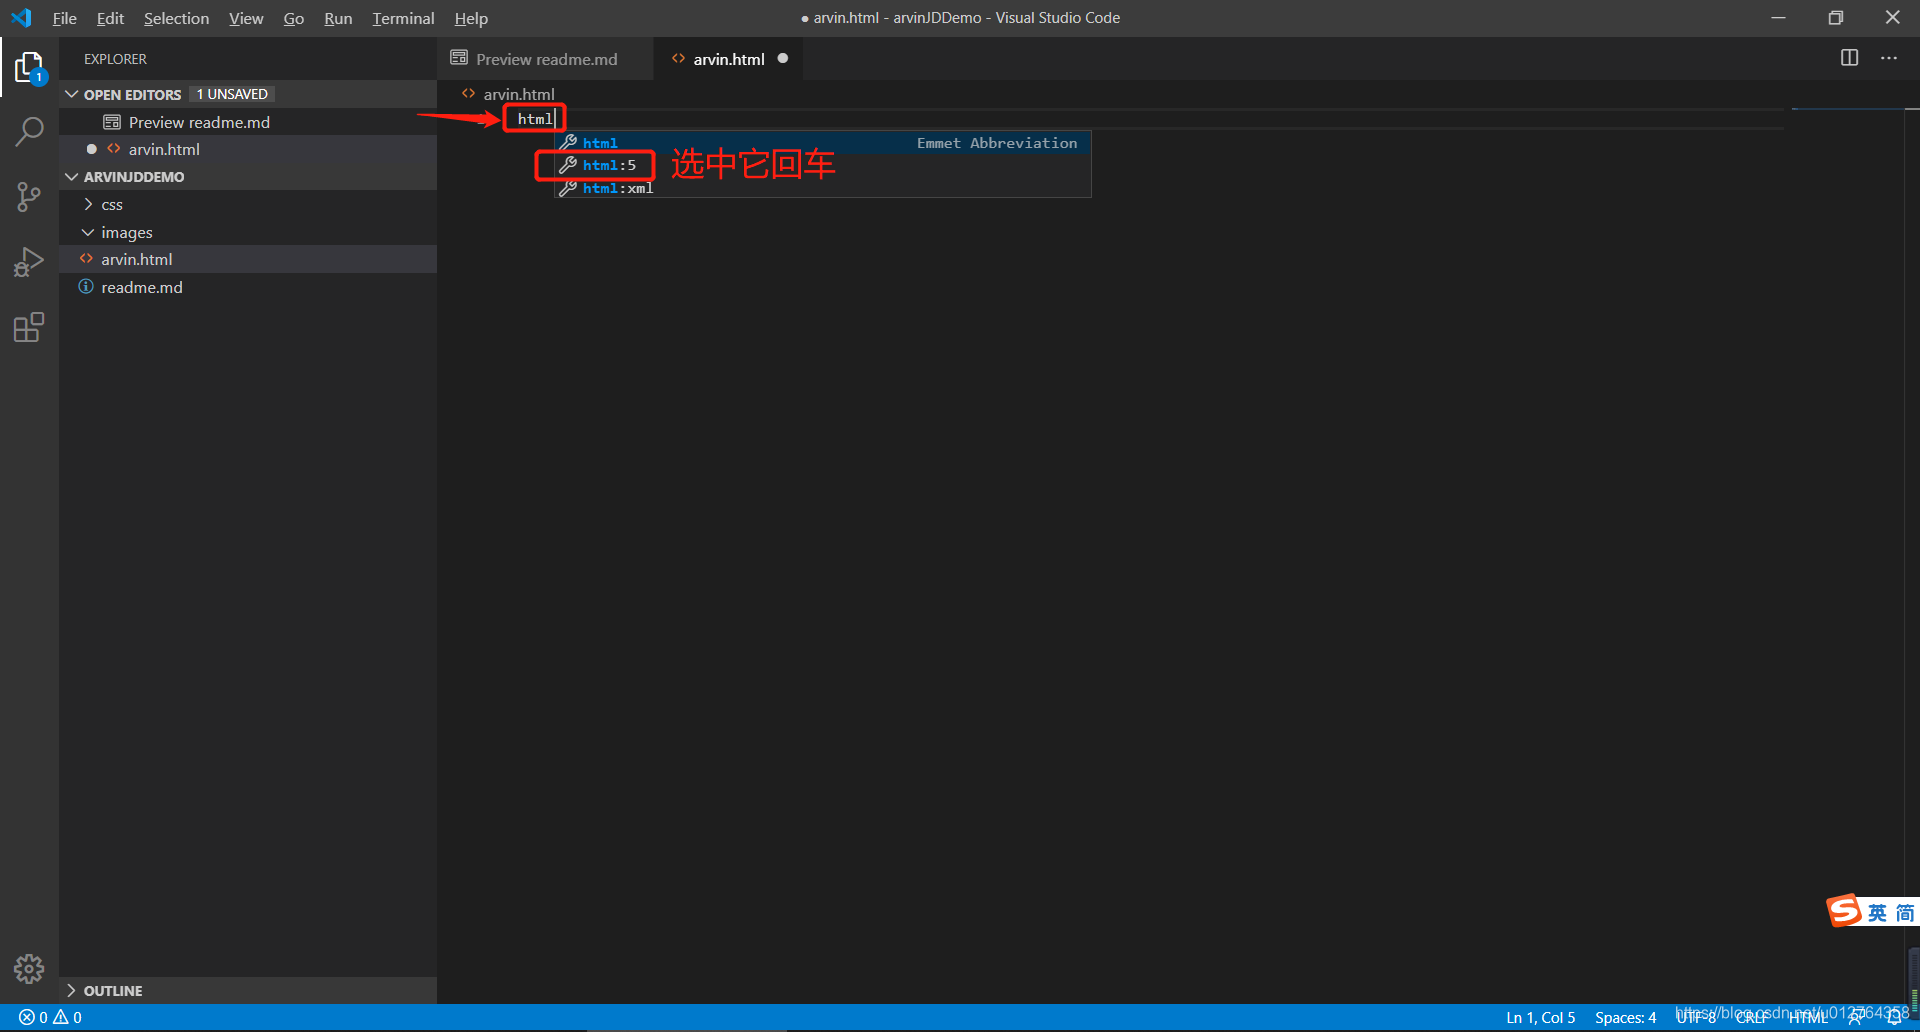Image resolution: width=1920 pixels, height=1032 pixels.
Task: Collapse the ARVINJDDEMO folder section
Action: (71, 176)
